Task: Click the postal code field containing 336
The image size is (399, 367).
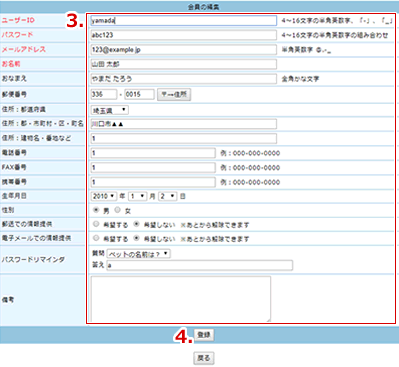Action: (x=104, y=94)
